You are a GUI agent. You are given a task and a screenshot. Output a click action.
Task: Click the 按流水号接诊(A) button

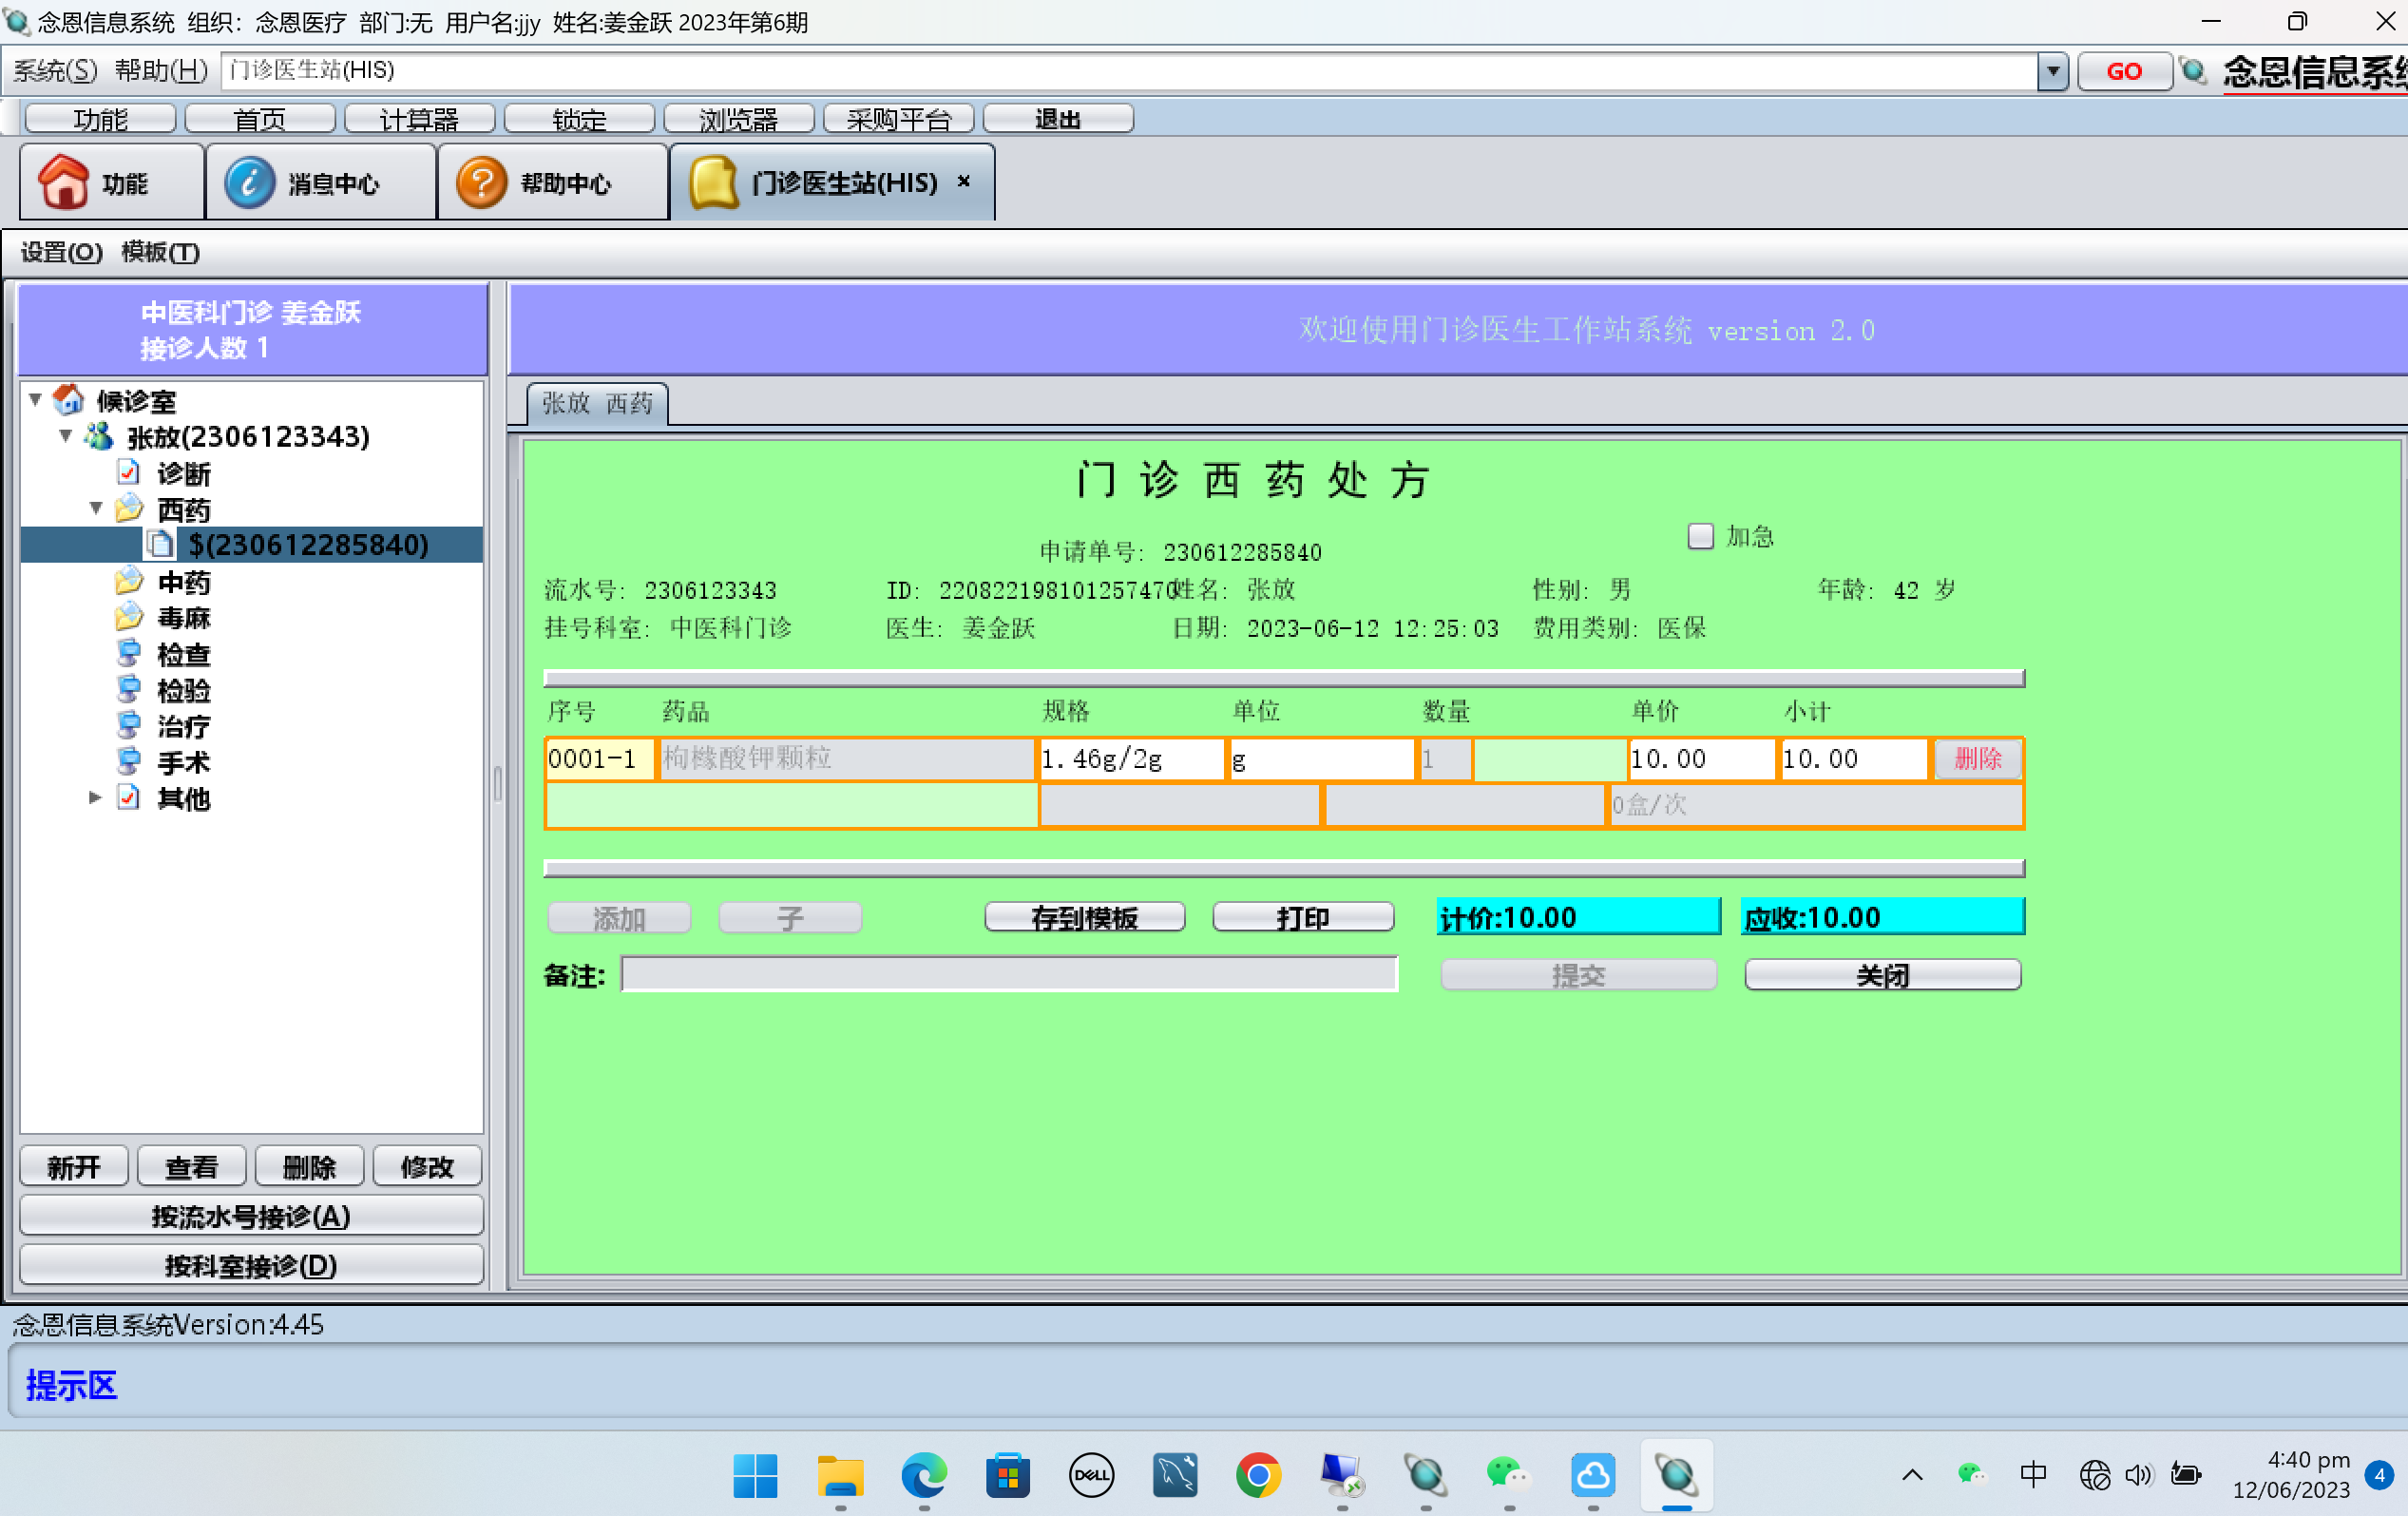pyautogui.click(x=251, y=1215)
